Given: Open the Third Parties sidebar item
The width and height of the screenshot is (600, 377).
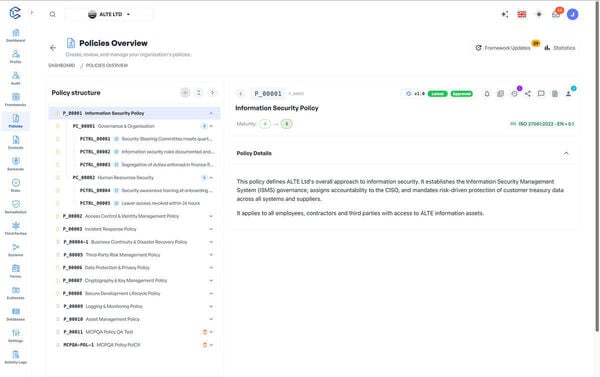Looking at the screenshot, I should (16, 228).
